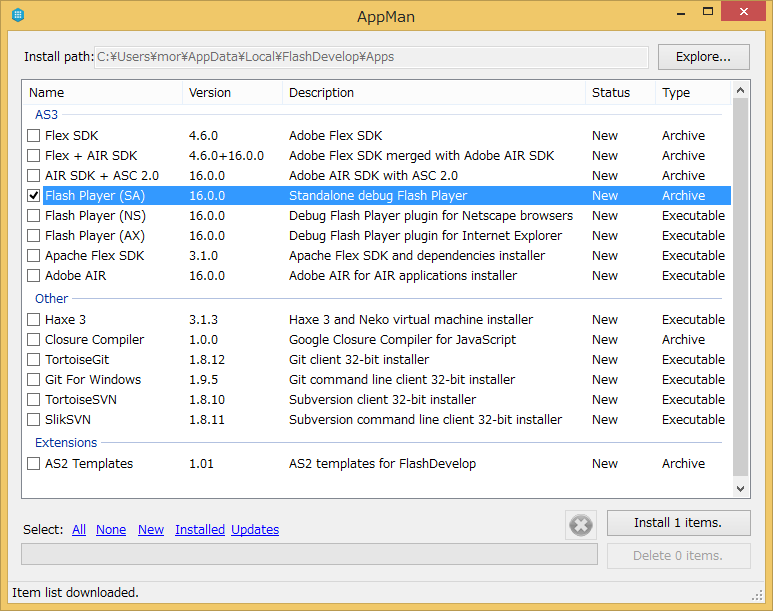Tick the Flash Player (AX) checkbox
Viewport: 773px width, 611px height.
point(34,236)
